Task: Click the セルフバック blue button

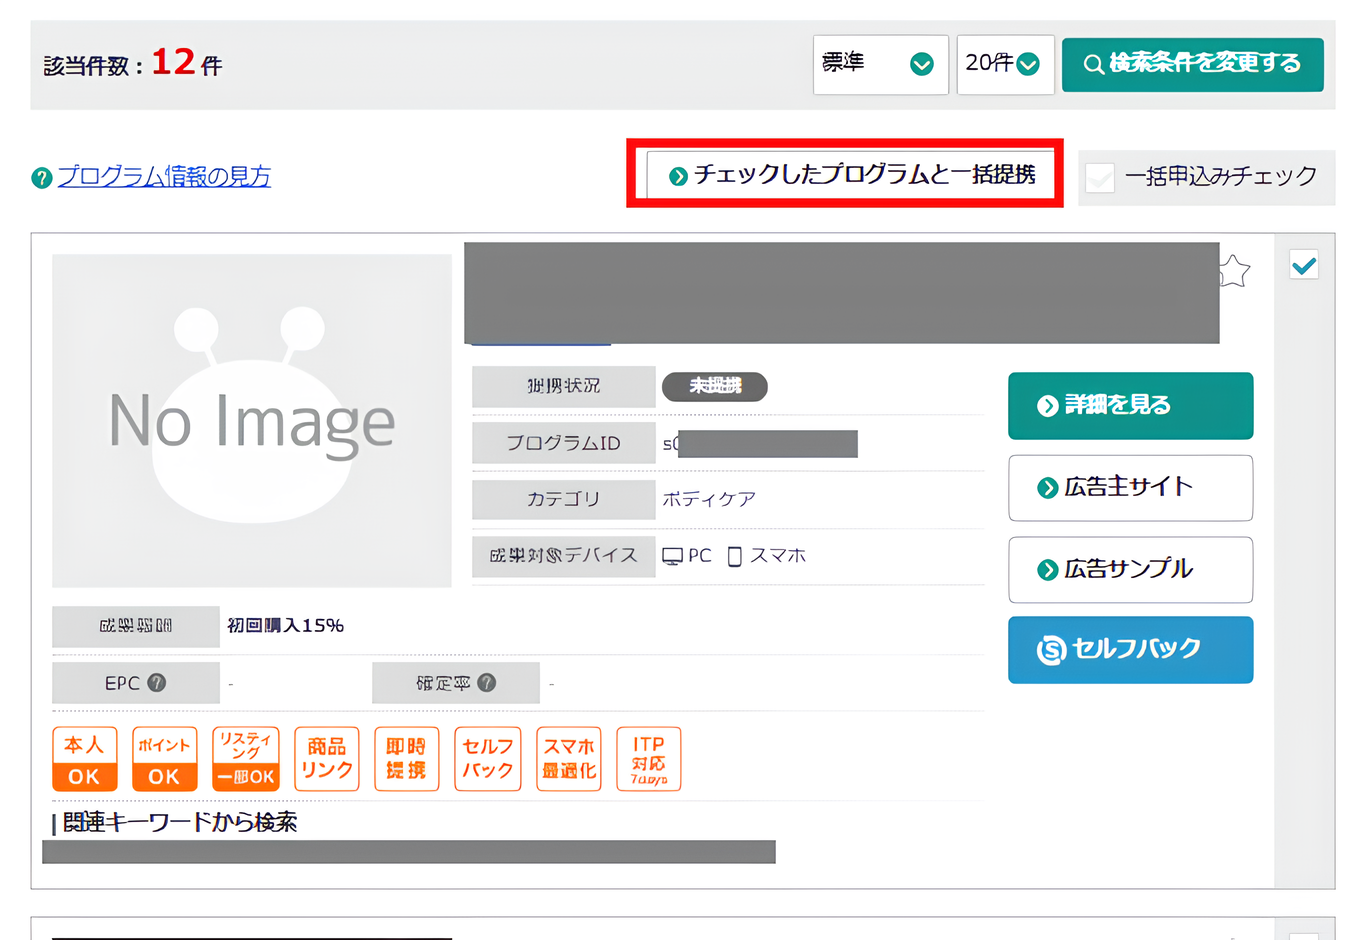Action: [1130, 650]
